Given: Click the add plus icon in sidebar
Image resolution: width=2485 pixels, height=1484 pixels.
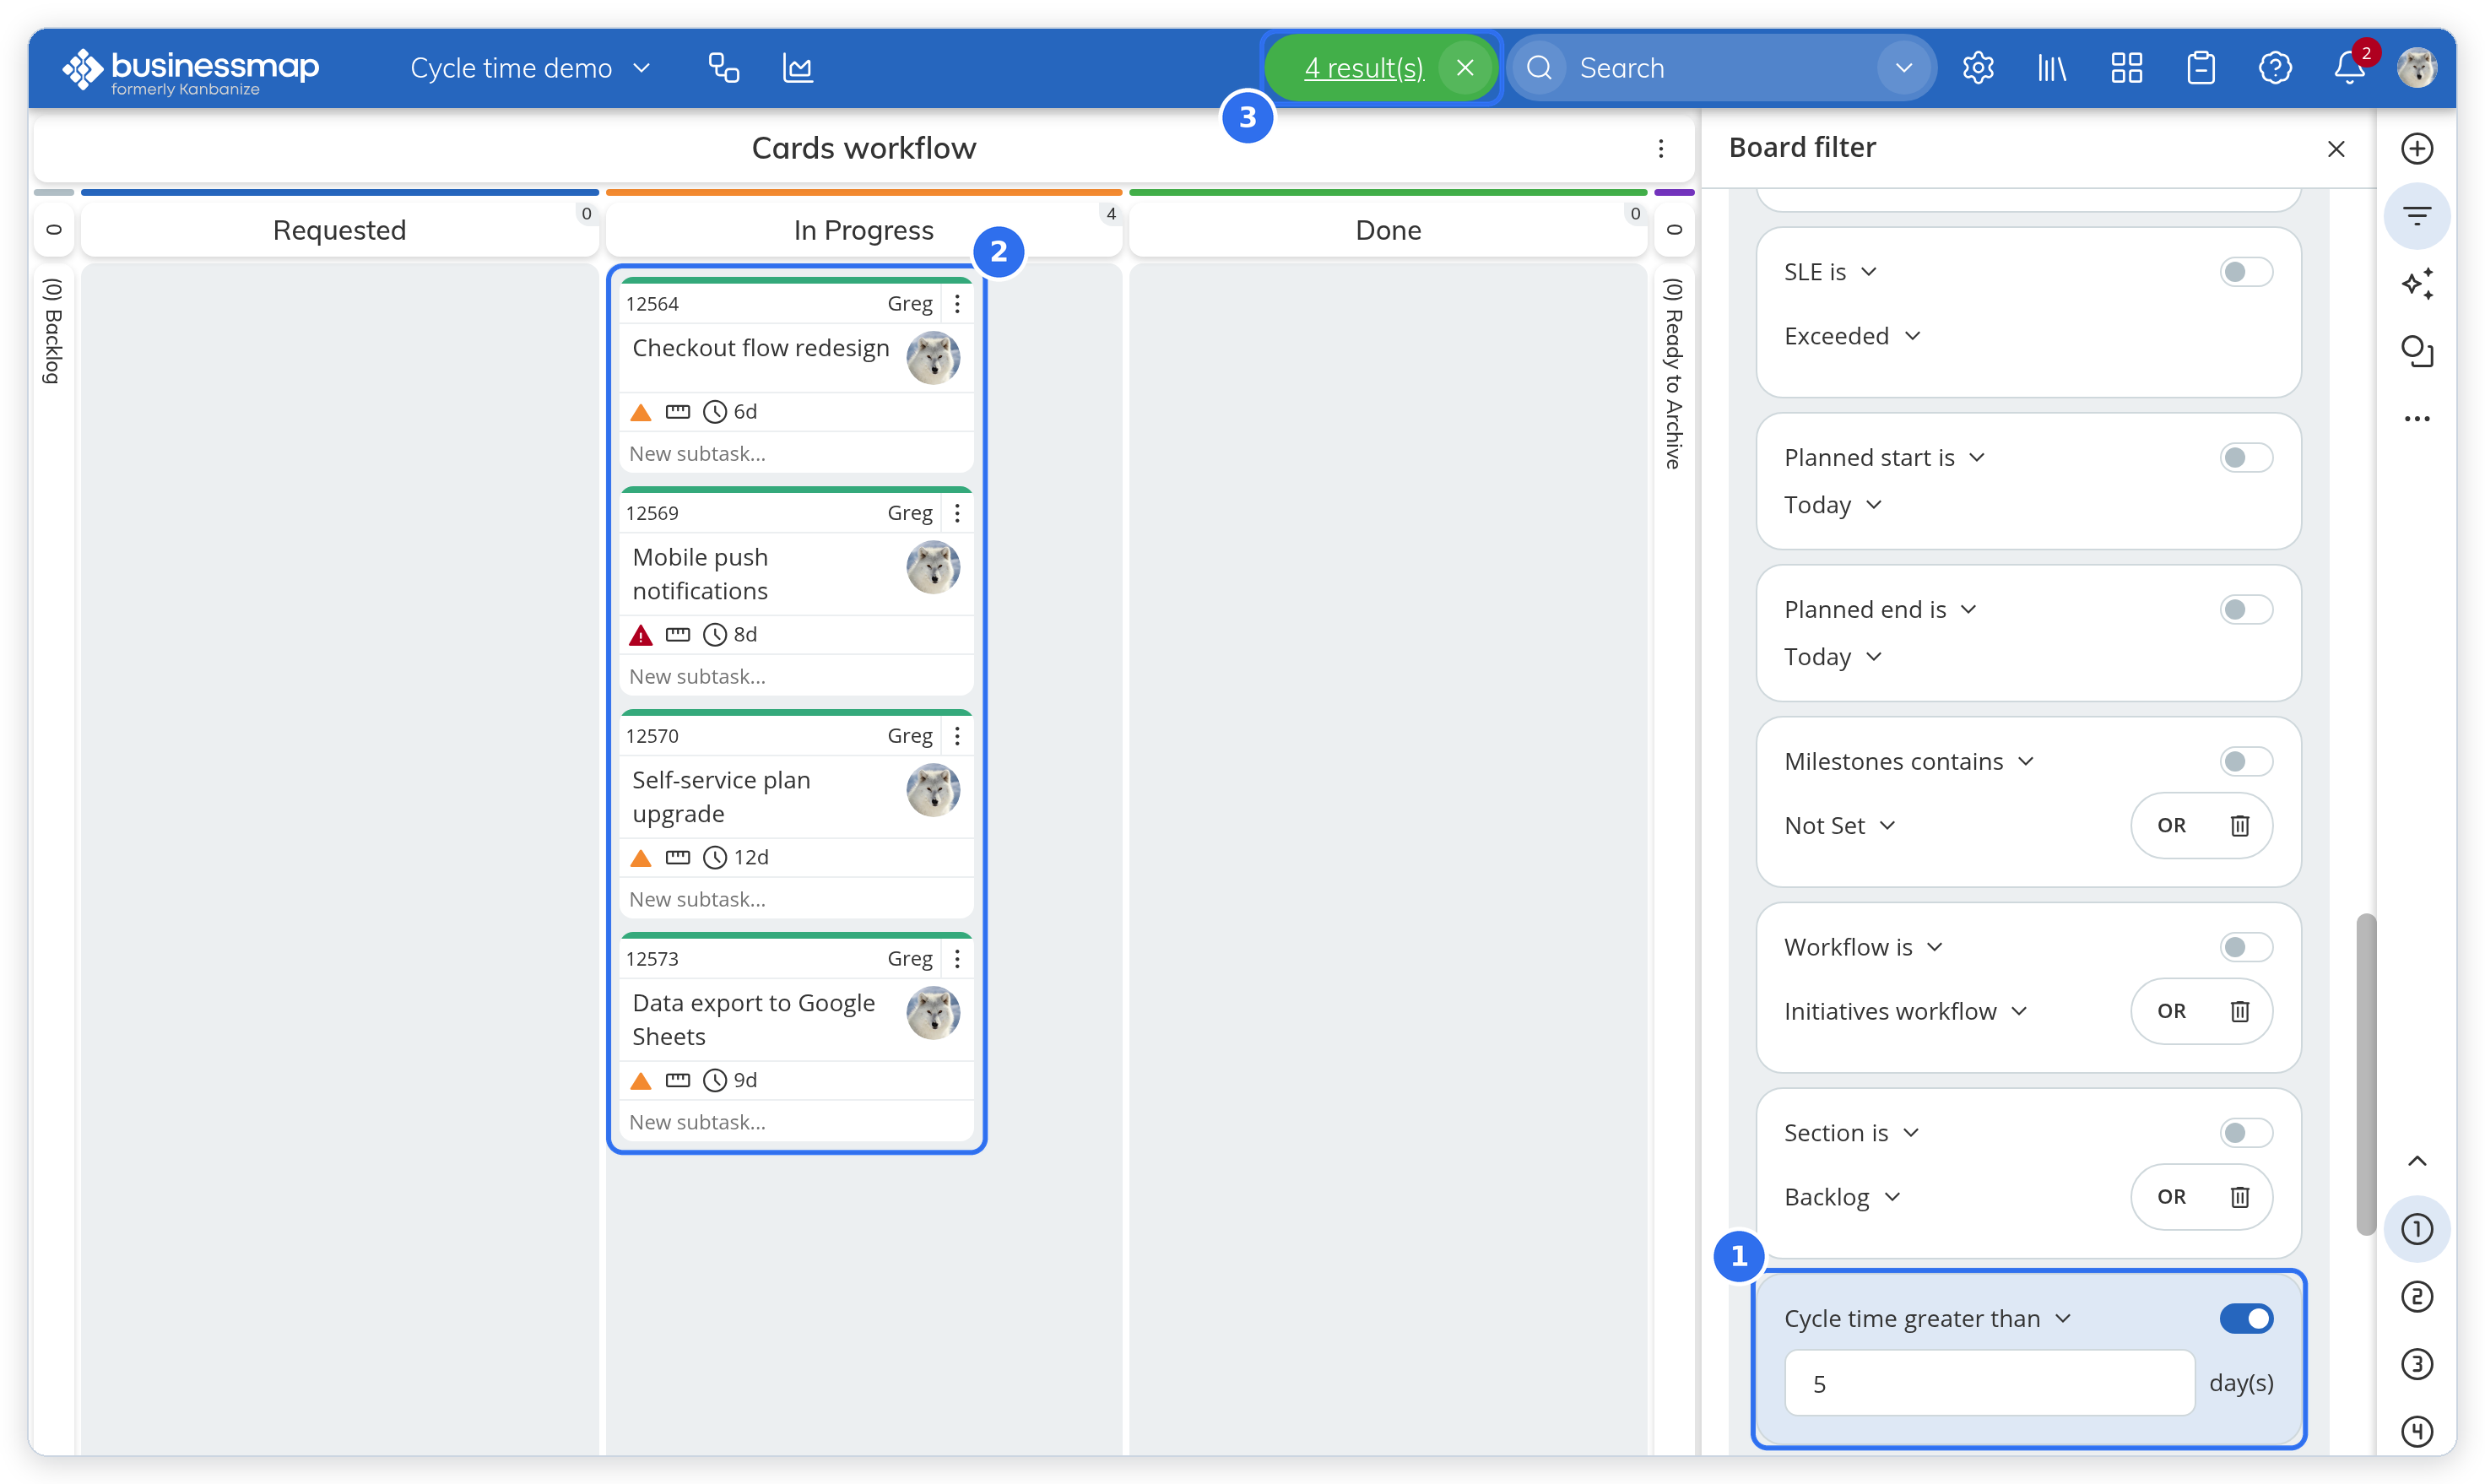Looking at the screenshot, I should (2417, 149).
